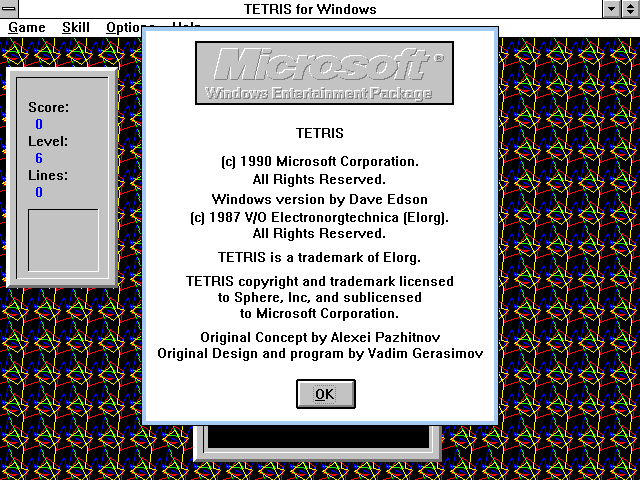Click 'to Microsoft Corporation.' line
The image size is (640, 480).
[319, 313]
